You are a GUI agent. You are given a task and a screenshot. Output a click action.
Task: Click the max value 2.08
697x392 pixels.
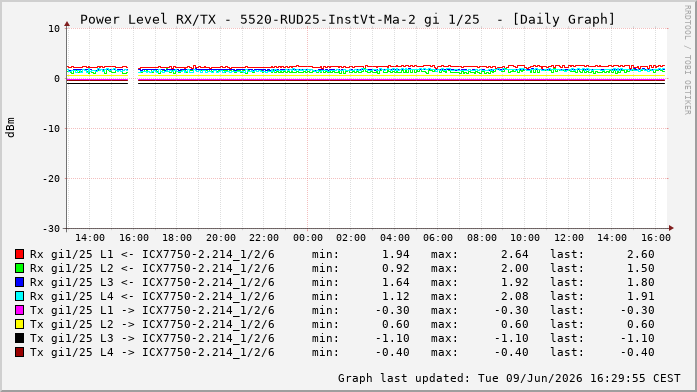pos(514,296)
